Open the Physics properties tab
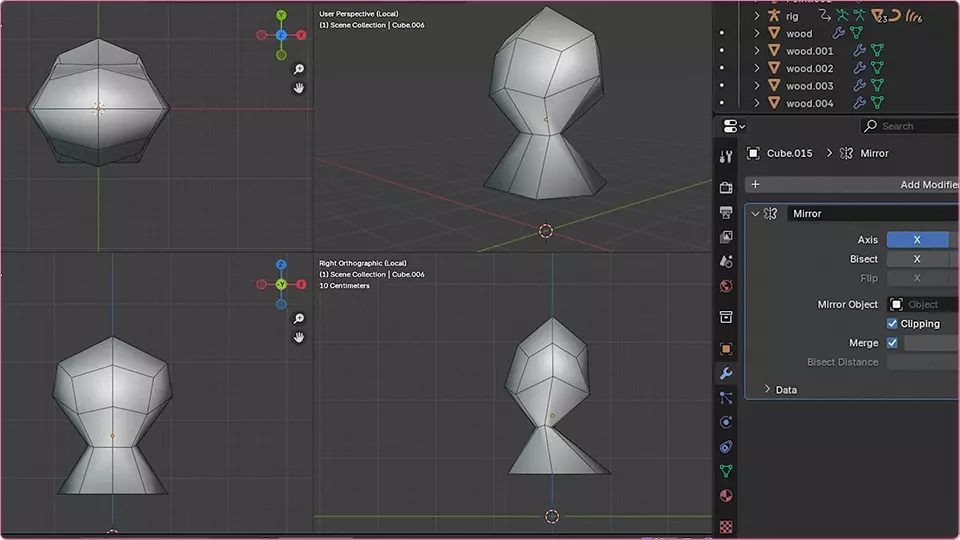 tap(726, 422)
